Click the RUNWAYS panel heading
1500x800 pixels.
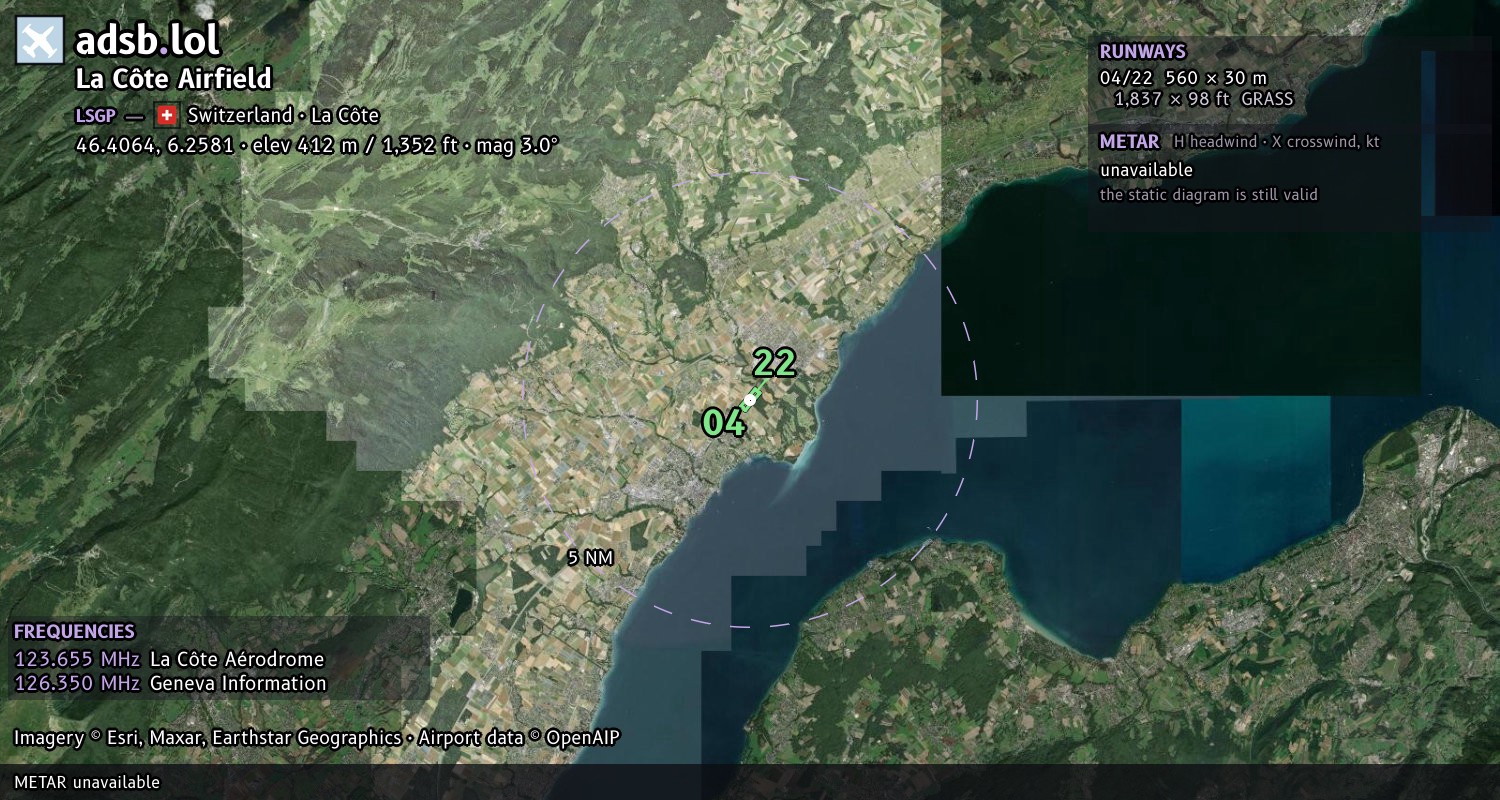point(1142,52)
